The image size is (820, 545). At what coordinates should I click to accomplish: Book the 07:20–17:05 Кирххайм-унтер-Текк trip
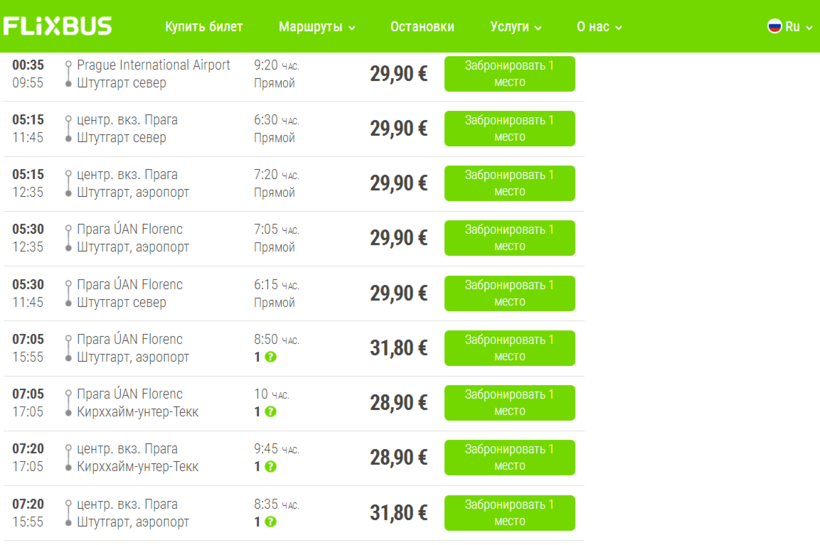[509, 458]
